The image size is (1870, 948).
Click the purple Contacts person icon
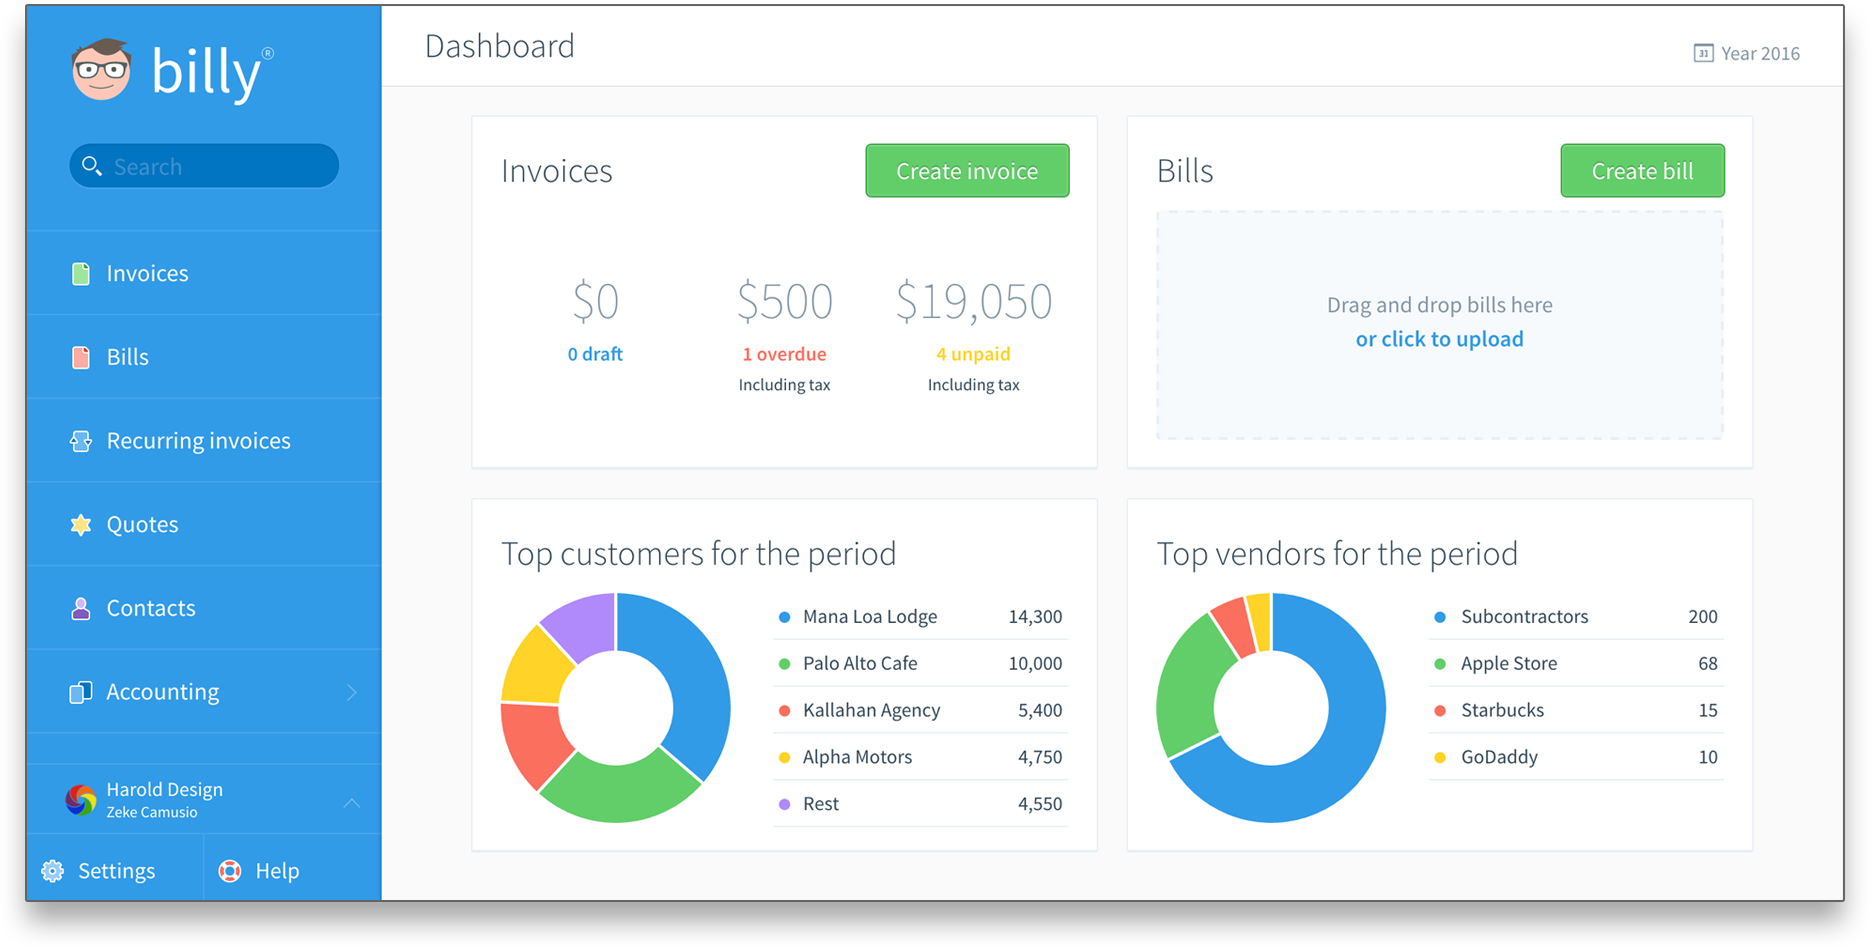[x=81, y=608]
